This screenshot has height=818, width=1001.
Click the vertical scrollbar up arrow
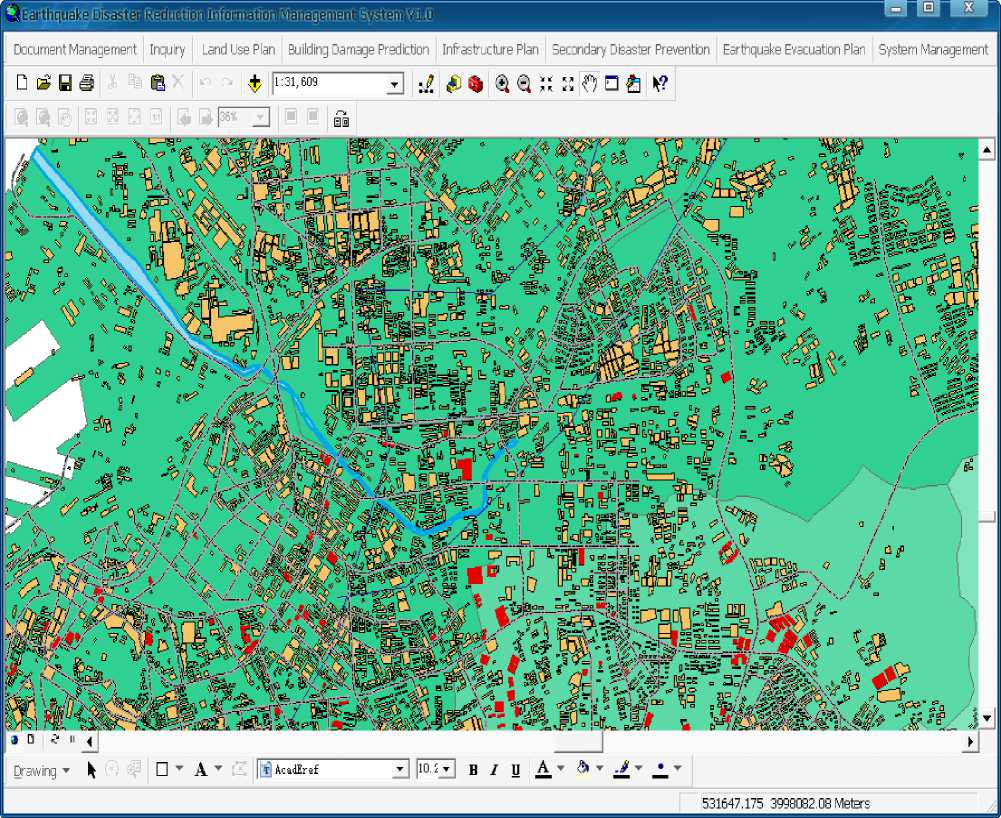(x=986, y=150)
